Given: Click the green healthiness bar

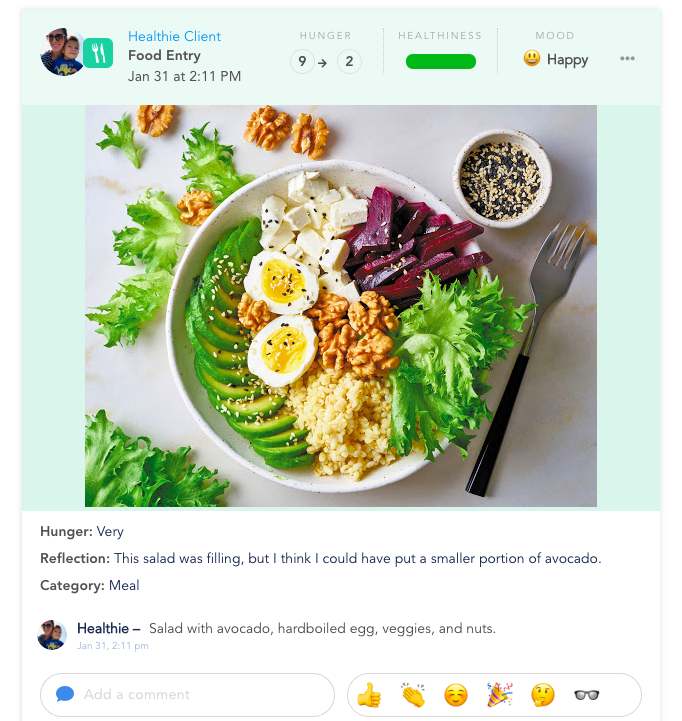Looking at the screenshot, I should 441,61.
